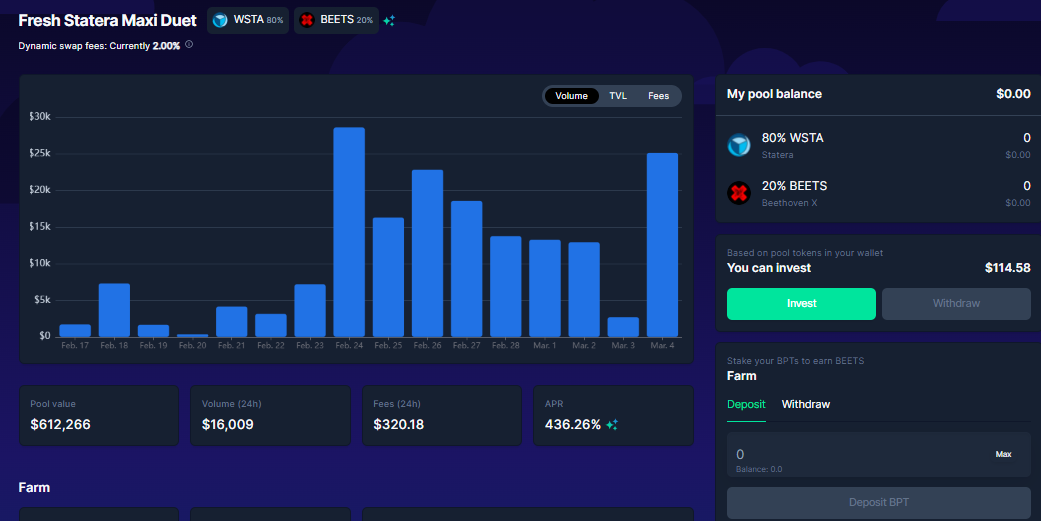Image resolution: width=1041 pixels, height=521 pixels.
Task: Click the BPT deposit amount input
Action: [x=879, y=455]
